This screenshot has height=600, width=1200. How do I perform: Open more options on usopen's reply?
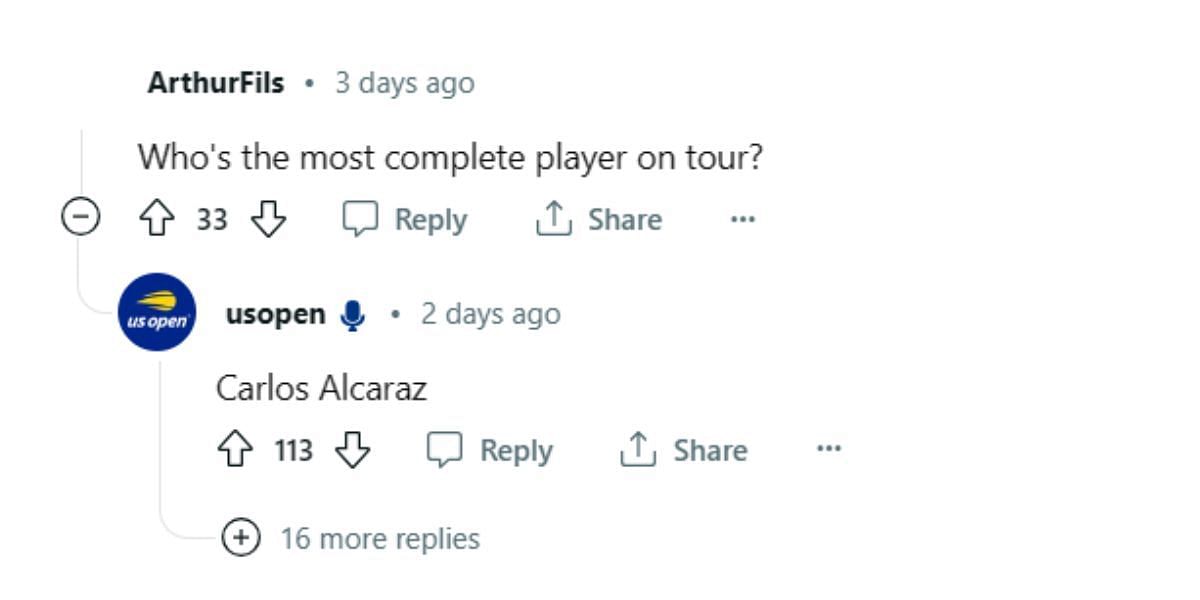click(828, 450)
